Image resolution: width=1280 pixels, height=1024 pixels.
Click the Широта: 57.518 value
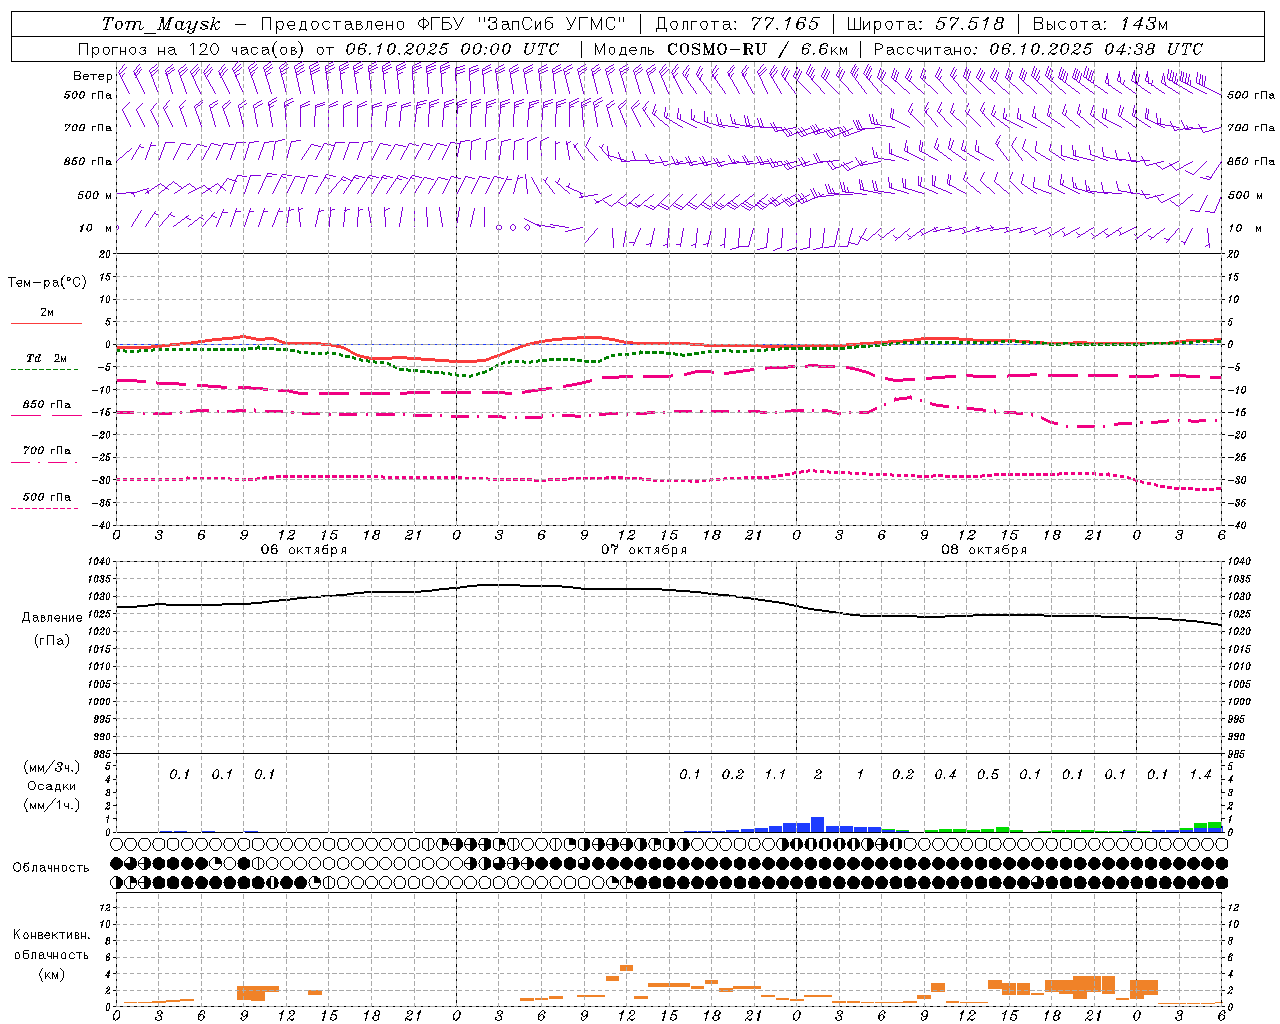pyautogui.click(x=925, y=24)
